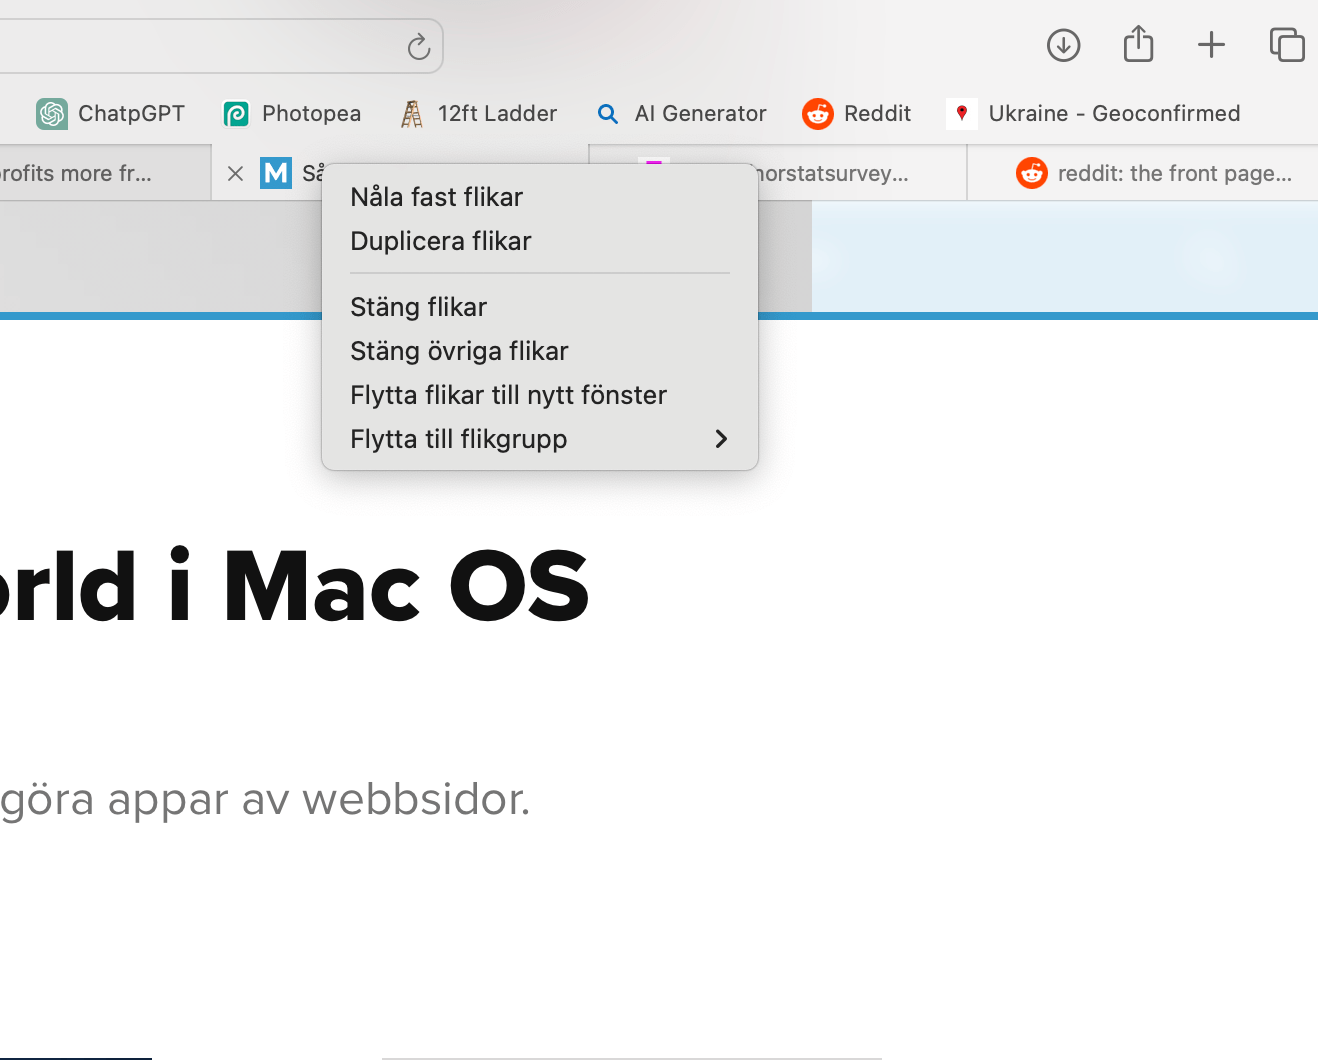Open the ChatGPT bookmark
1318x1060 pixels.
[x=110, y=113]
